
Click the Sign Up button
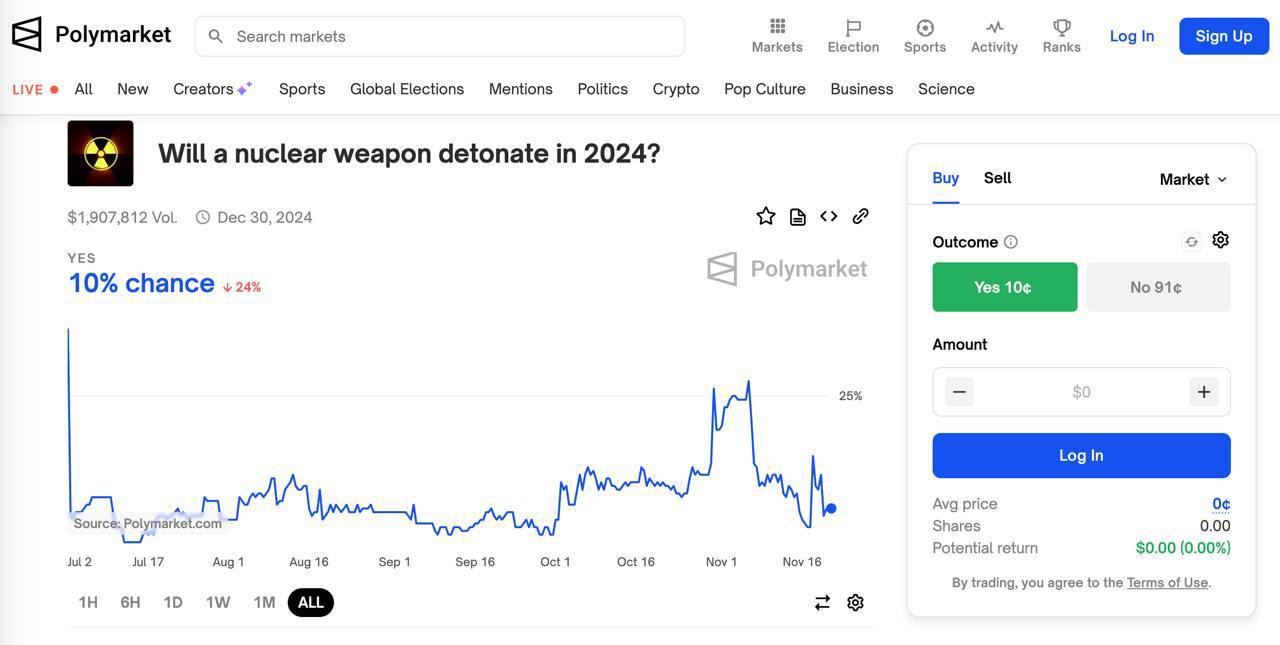(1223, 36)
